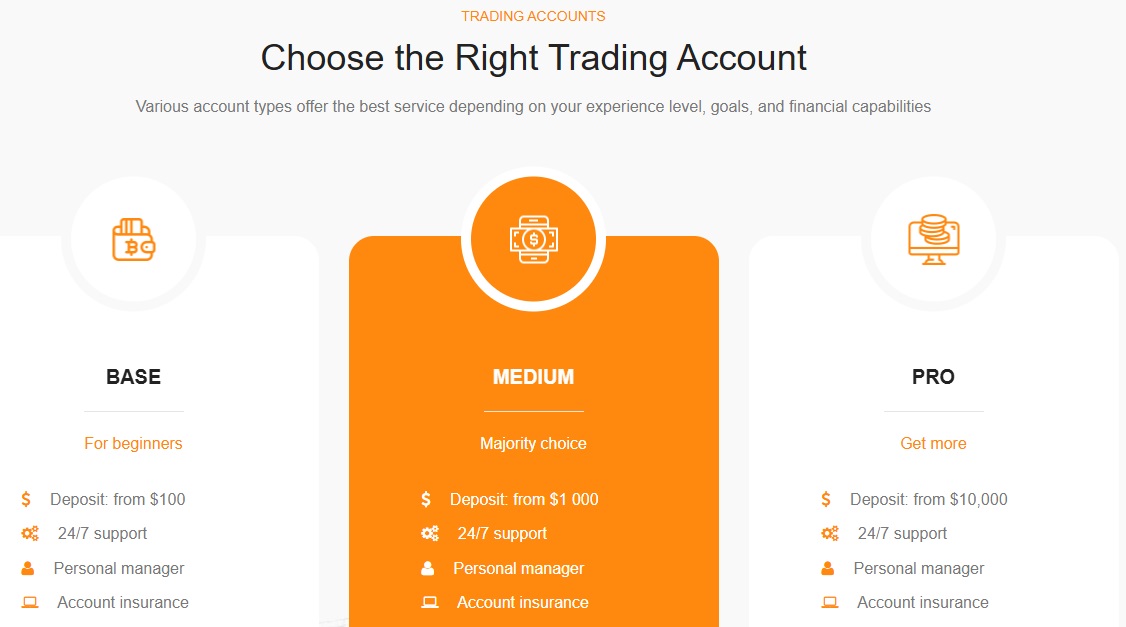Select the MEDIUM account title
1126x627 pixels.
click(x=534, y=377)
